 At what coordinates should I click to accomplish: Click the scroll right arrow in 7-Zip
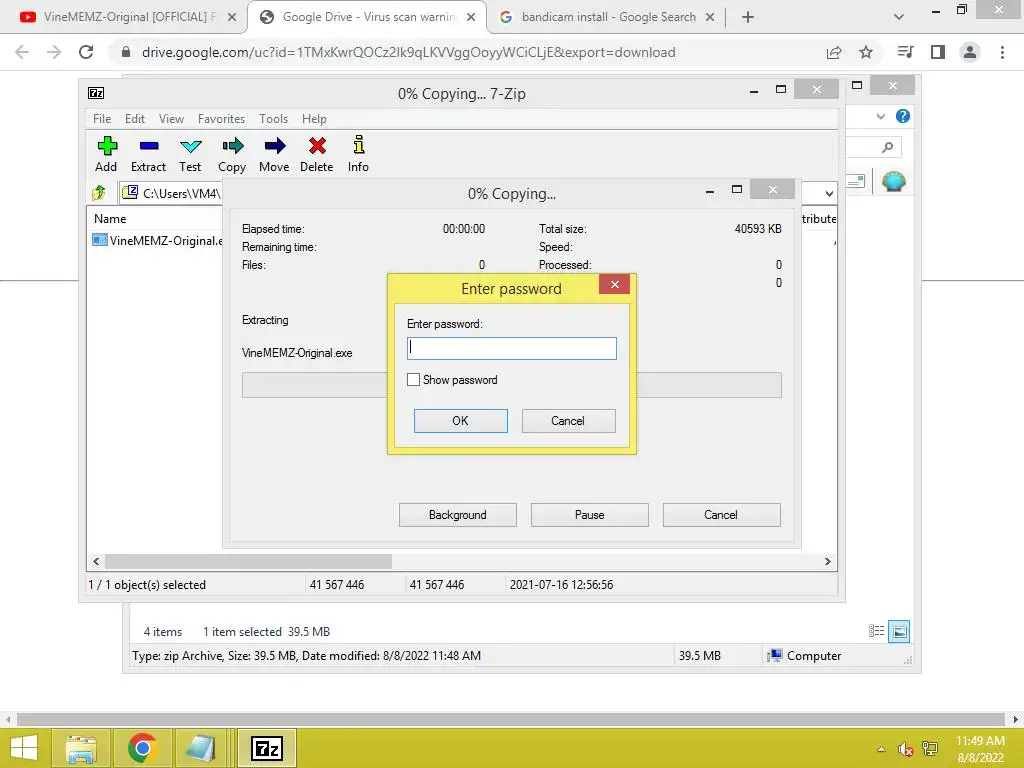click(x=827, y=562)
